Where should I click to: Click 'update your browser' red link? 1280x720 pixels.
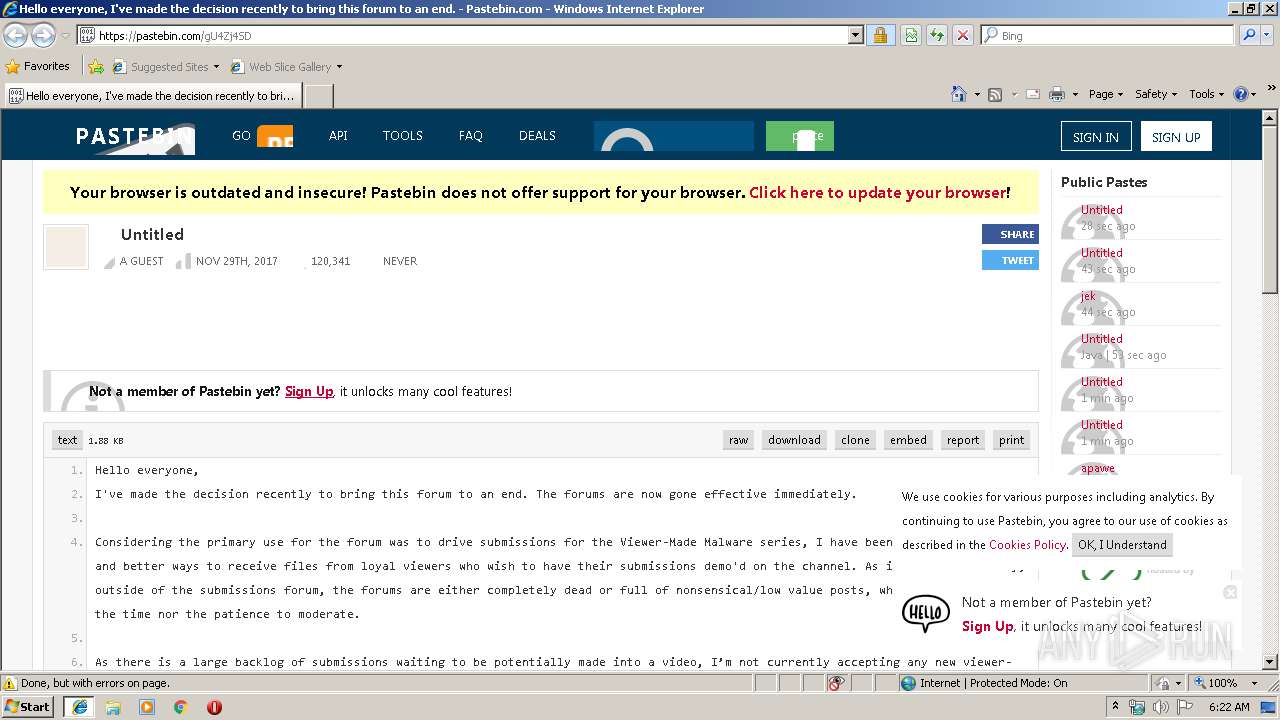[x=877, y=193]
